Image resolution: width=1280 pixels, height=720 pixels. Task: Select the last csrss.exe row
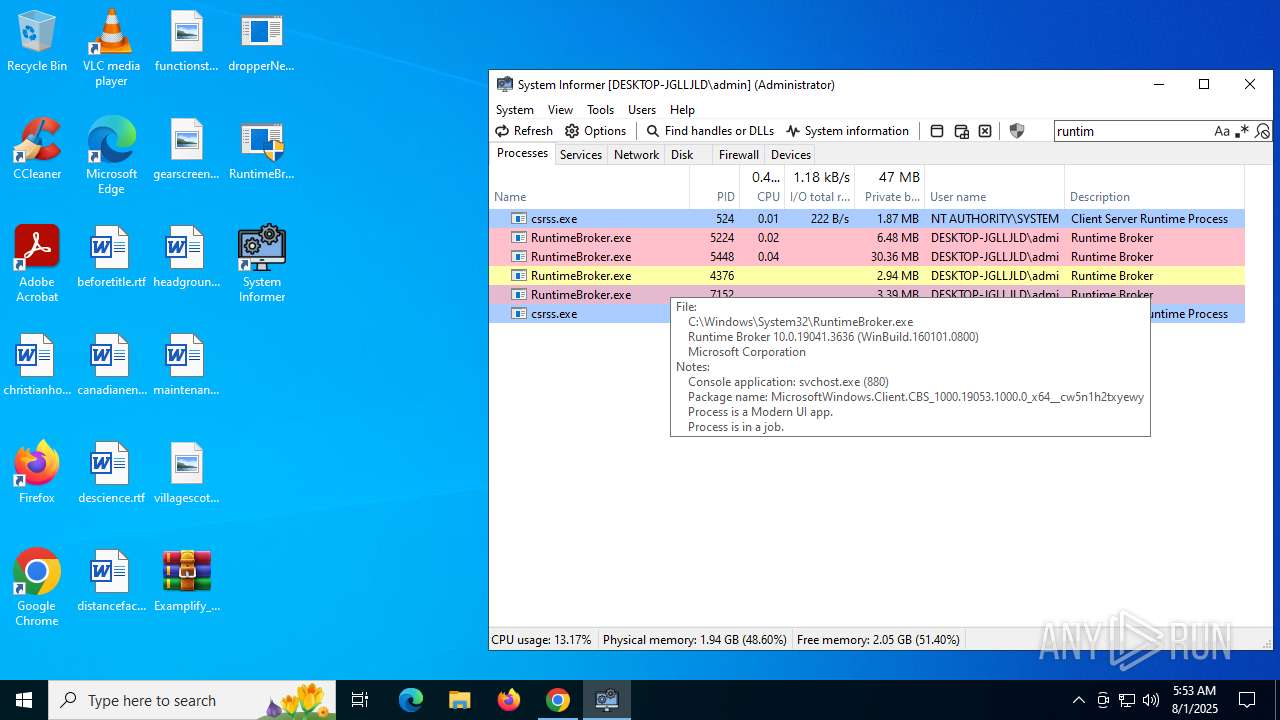point(579,314)
